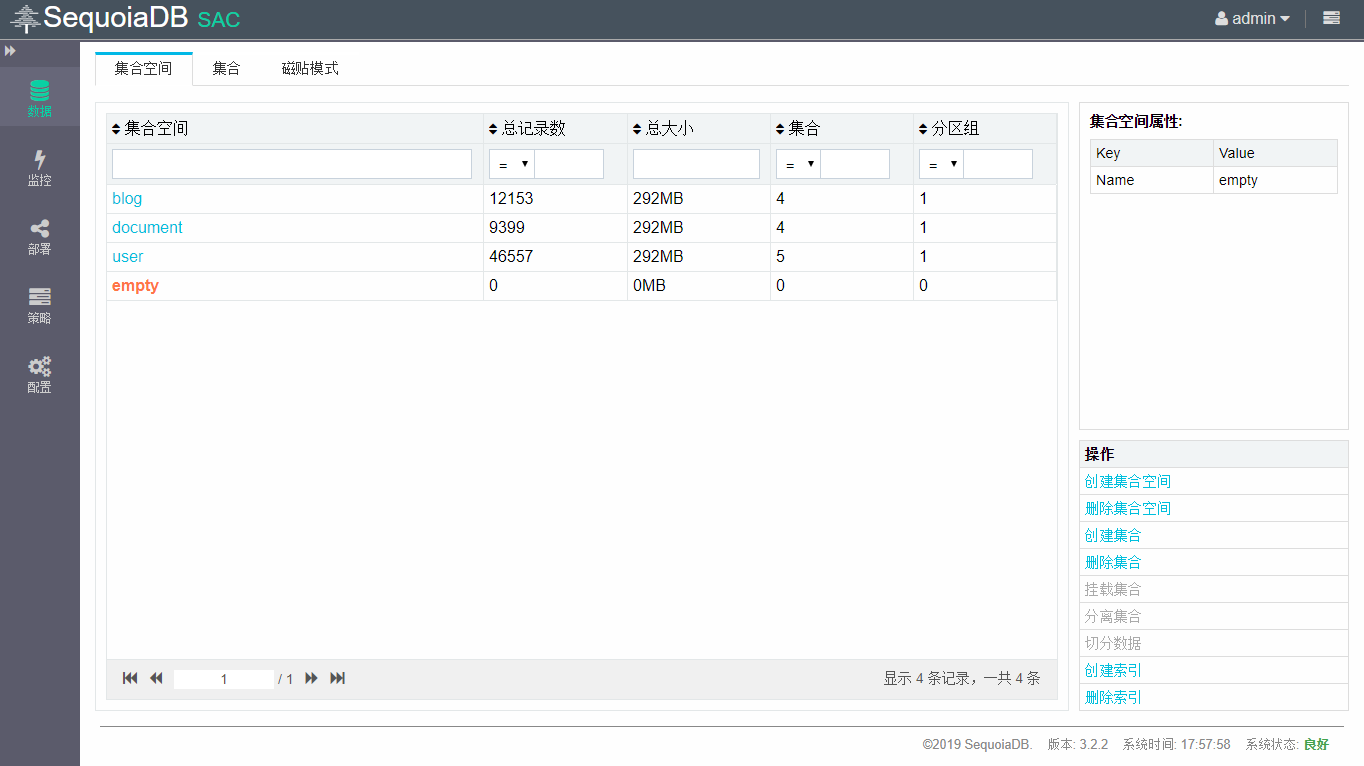Click the 12153 record count cell

[x=555, y=198]
